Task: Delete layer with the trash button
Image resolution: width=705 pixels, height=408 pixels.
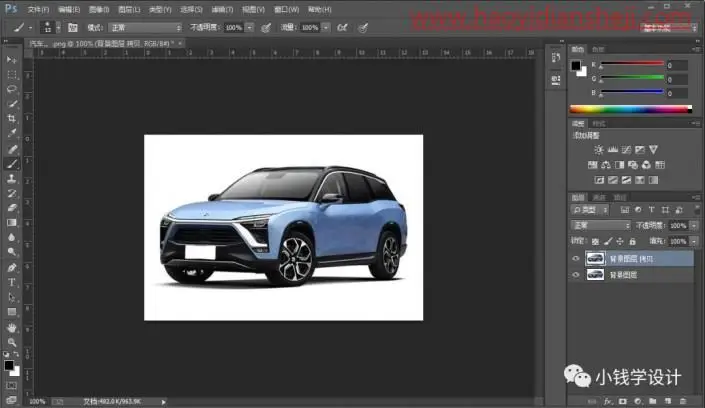Action: click(x=683, y=401)
